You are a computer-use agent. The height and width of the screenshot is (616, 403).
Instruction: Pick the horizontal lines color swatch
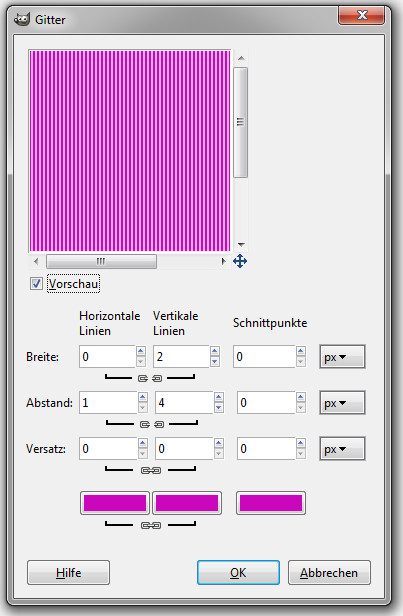(115, 503)
